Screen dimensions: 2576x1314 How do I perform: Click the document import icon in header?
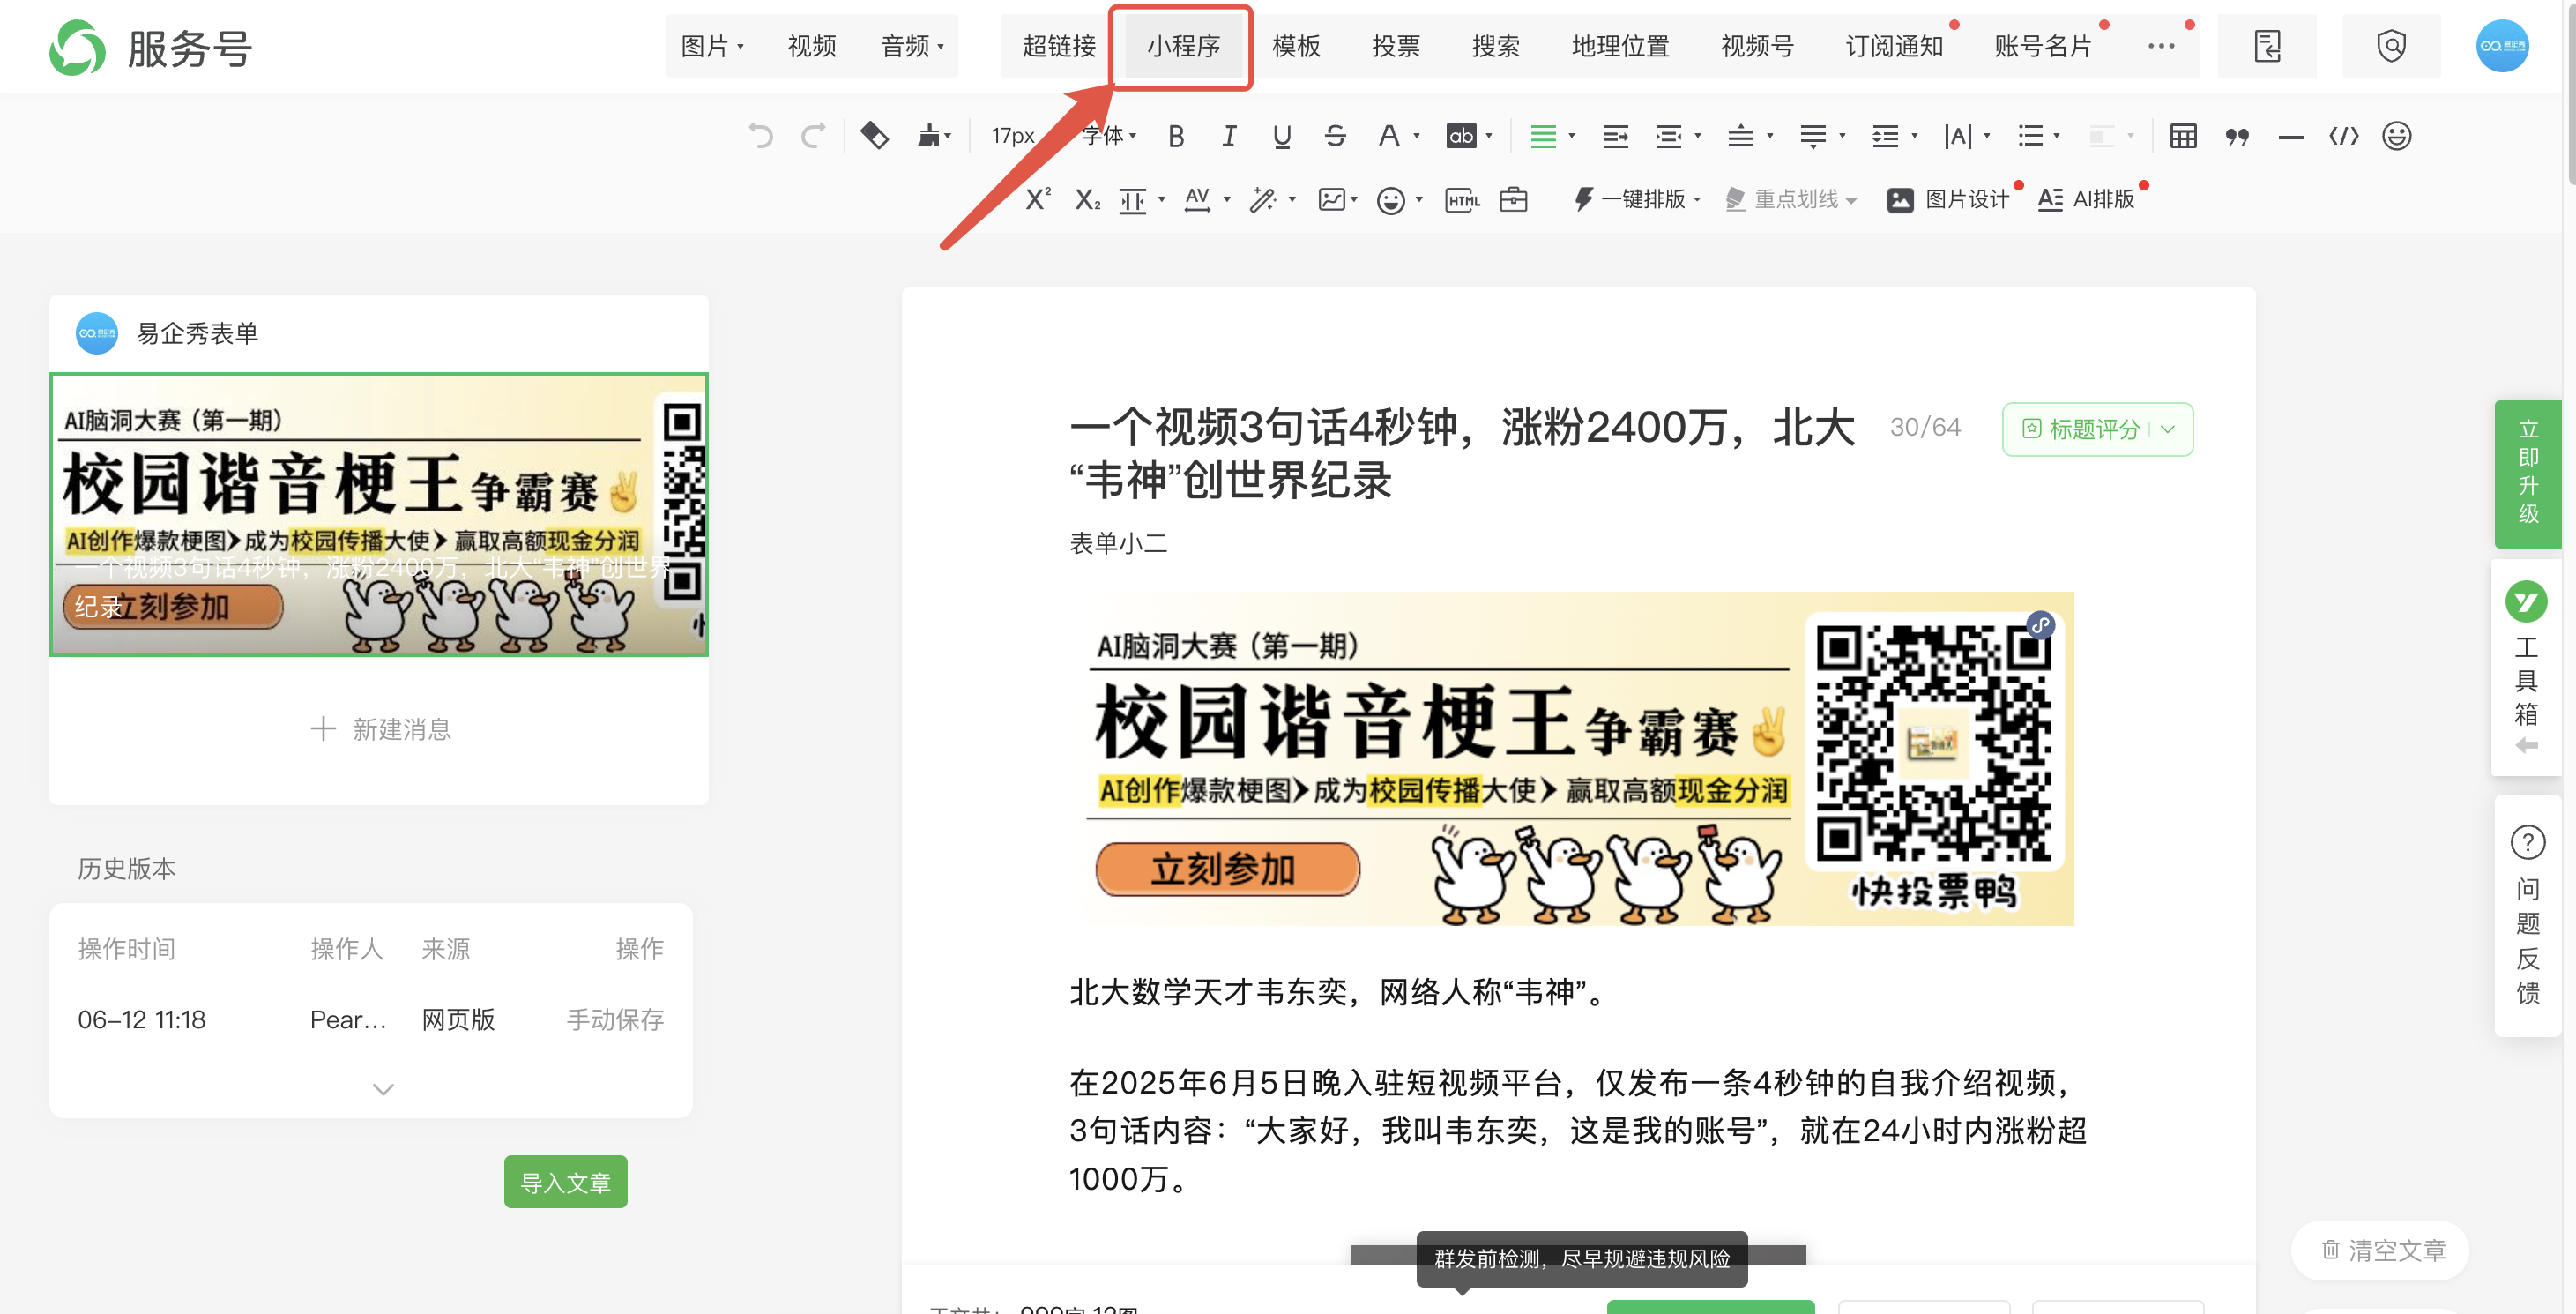[x=2266, y=46]
